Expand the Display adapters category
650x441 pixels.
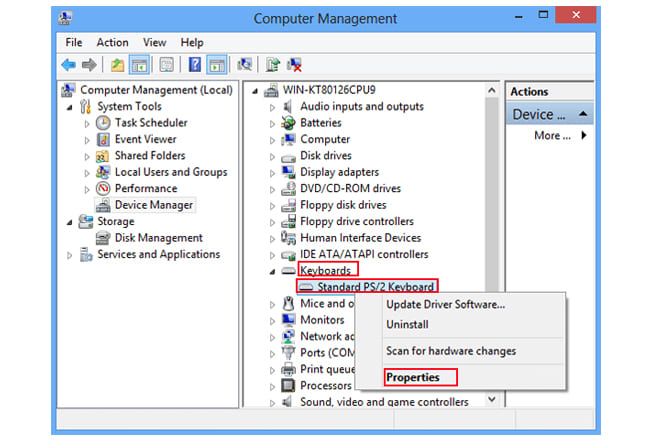pos(272,173)
